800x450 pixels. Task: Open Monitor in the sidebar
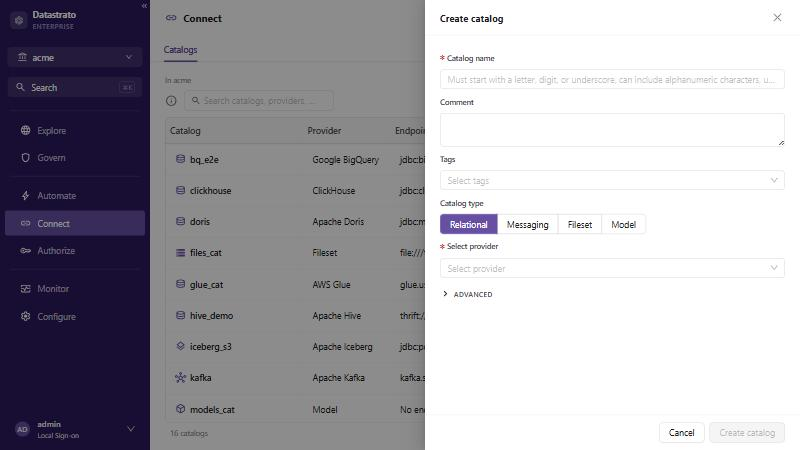click(x=74, y=289)
